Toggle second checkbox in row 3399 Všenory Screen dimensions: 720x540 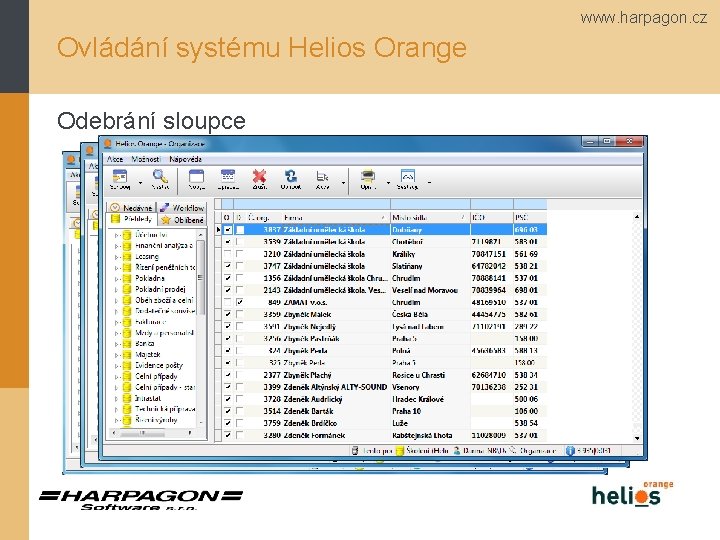click(240, 387)
